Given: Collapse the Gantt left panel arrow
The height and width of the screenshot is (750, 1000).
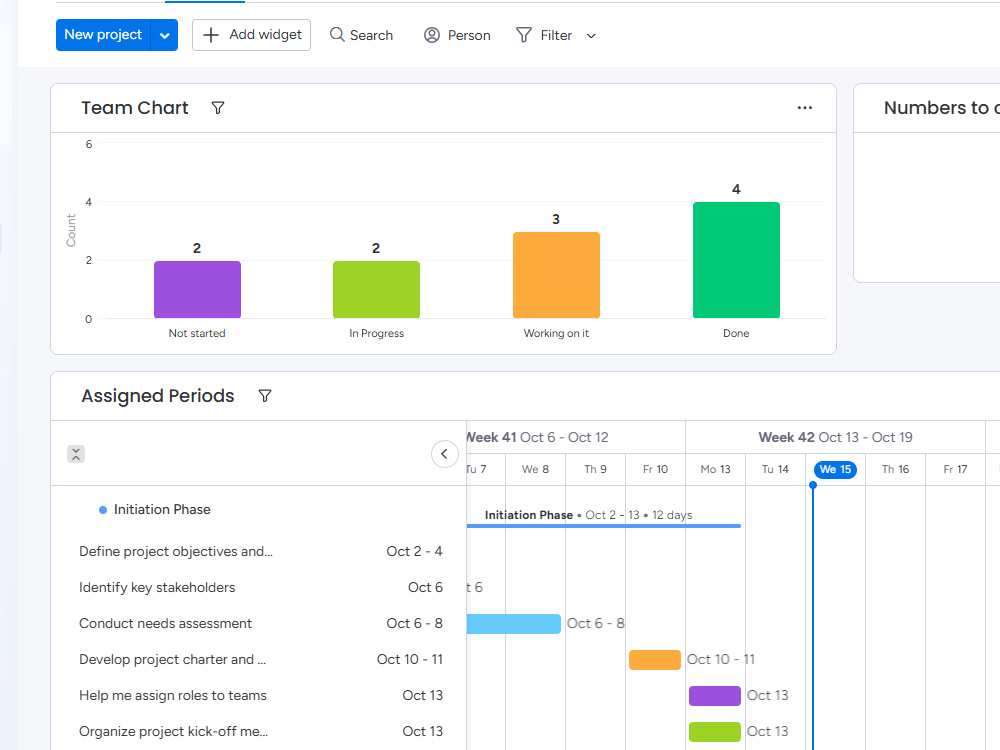Looking at the screenshot, I should tap(445, 454).
